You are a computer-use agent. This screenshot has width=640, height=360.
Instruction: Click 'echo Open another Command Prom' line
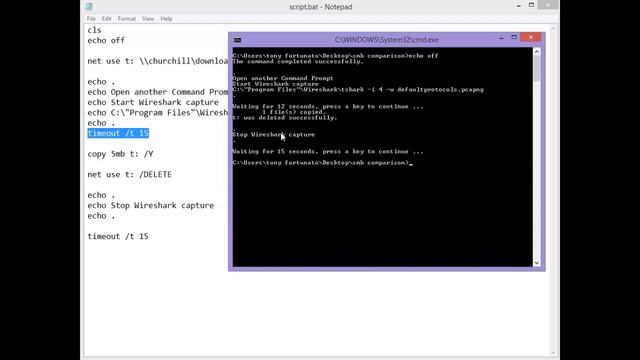tap(158, 92)
